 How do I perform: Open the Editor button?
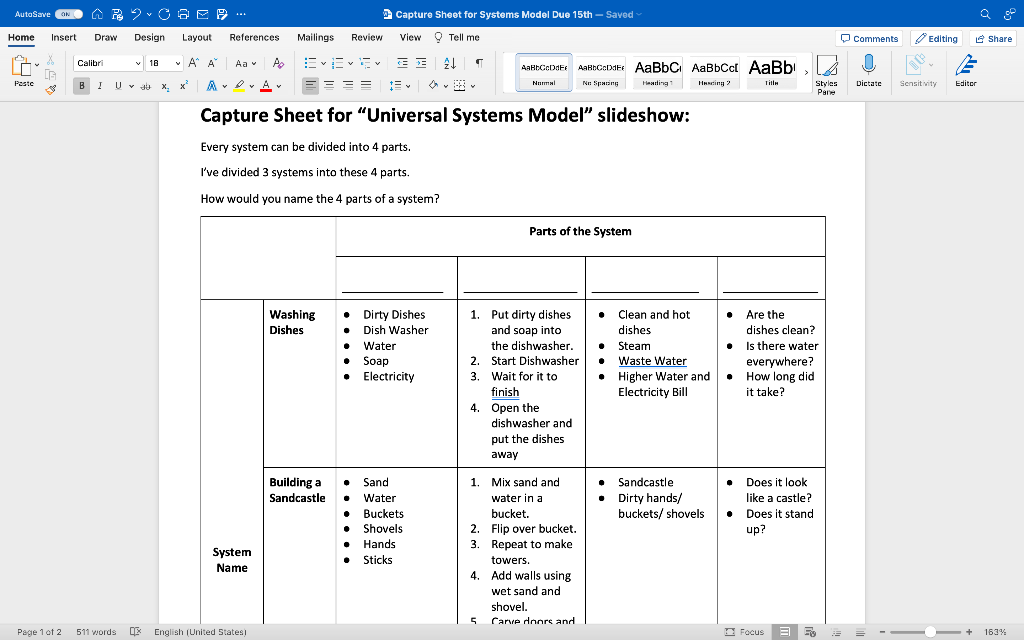[966, 71]
